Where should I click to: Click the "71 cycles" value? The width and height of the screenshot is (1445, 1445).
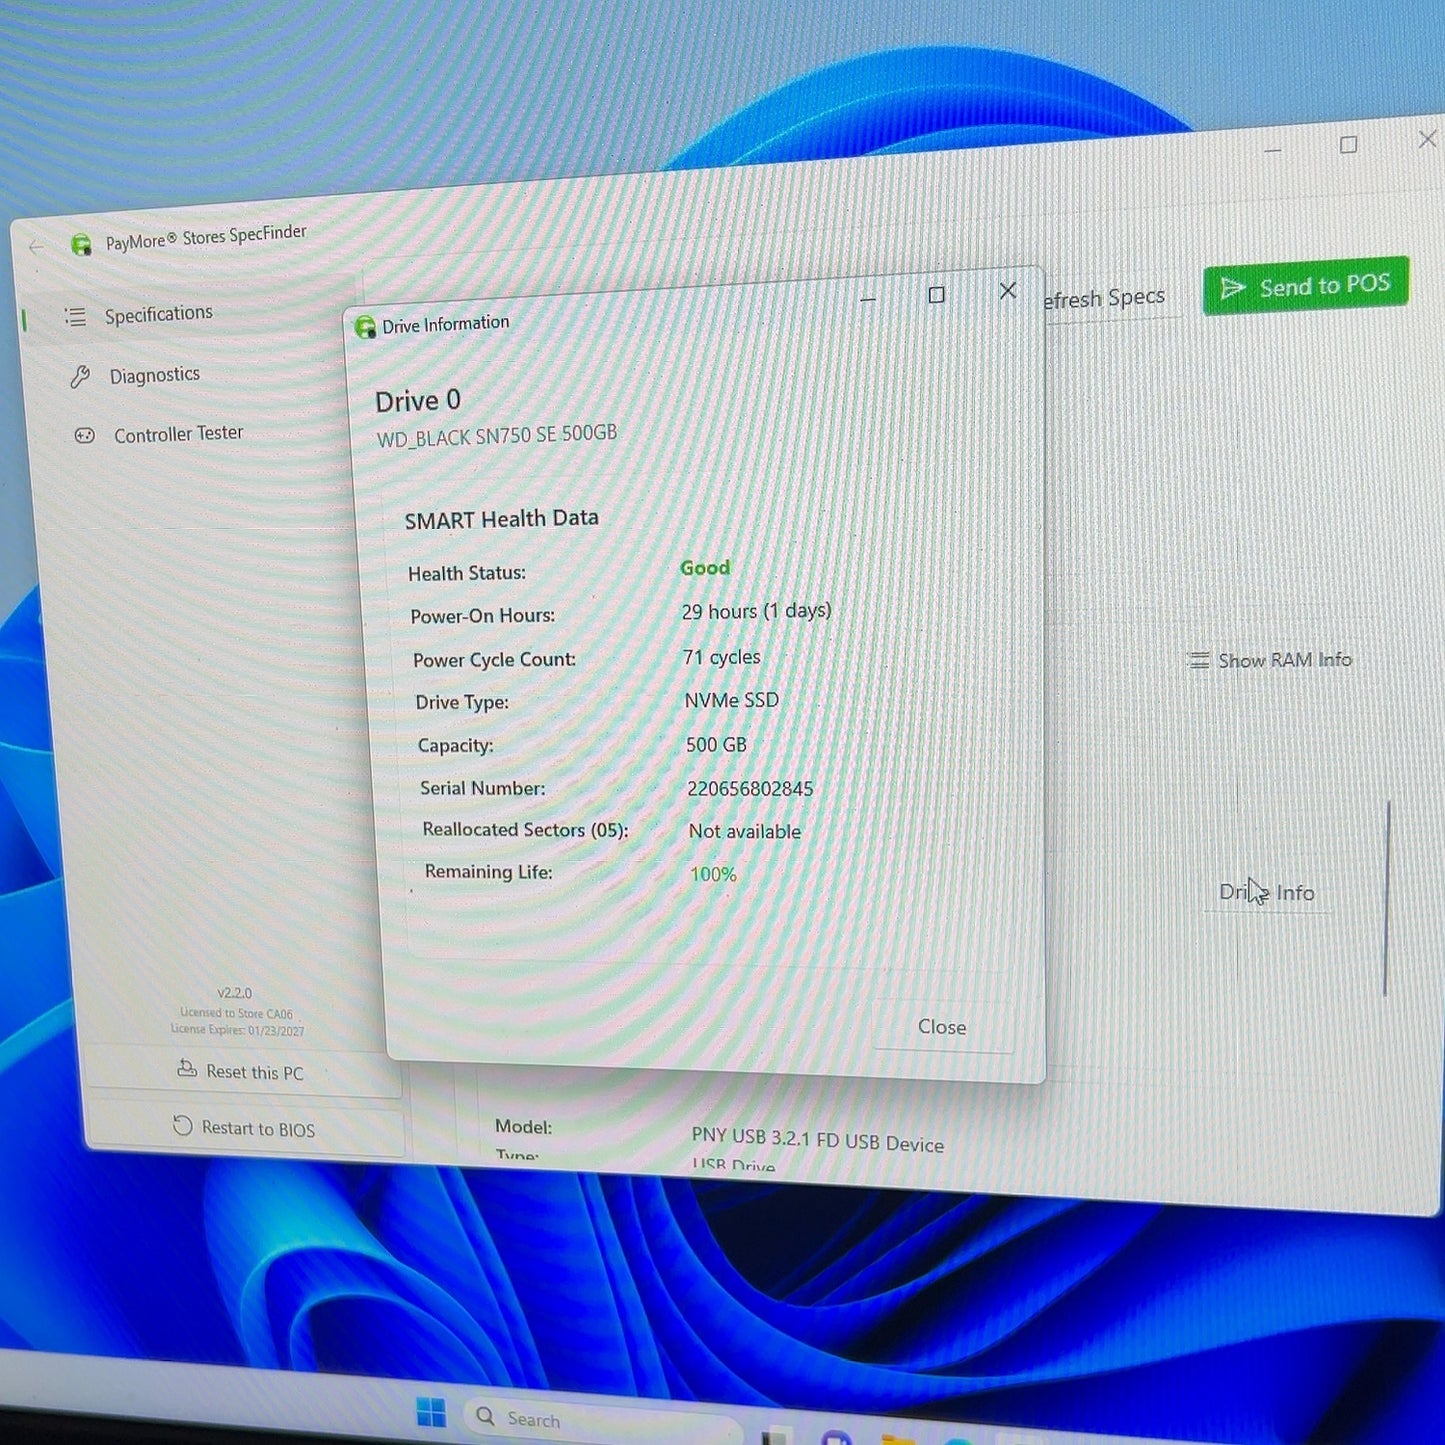point(722,657)
